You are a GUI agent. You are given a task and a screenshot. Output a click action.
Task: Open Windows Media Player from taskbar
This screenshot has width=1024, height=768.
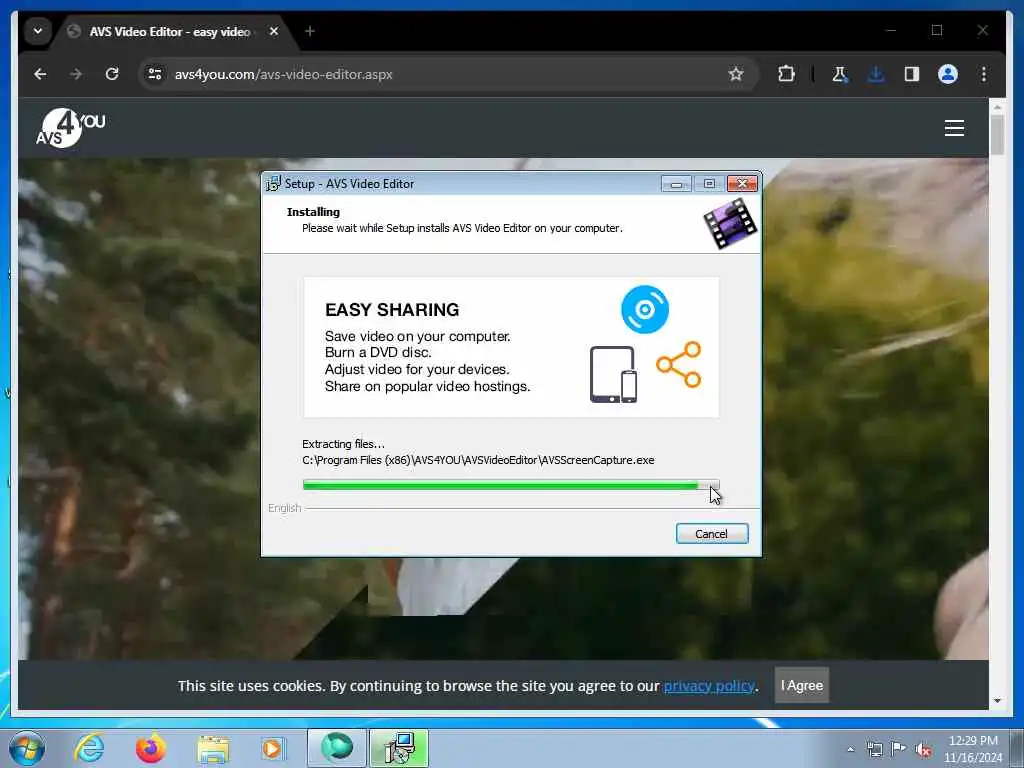tap(272, 748)
